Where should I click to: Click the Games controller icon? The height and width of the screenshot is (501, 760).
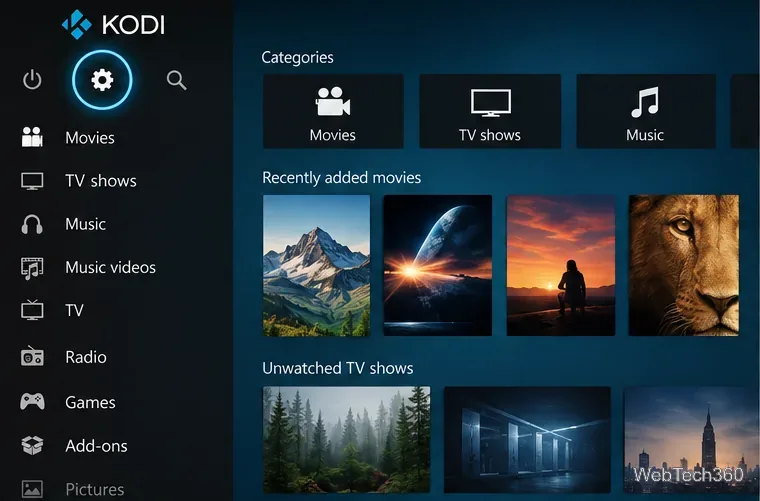32,402
